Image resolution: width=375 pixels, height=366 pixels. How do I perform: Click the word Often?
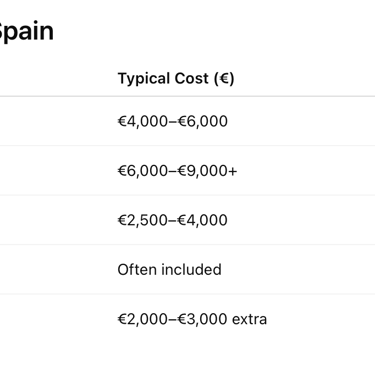(x=137, y=270)
